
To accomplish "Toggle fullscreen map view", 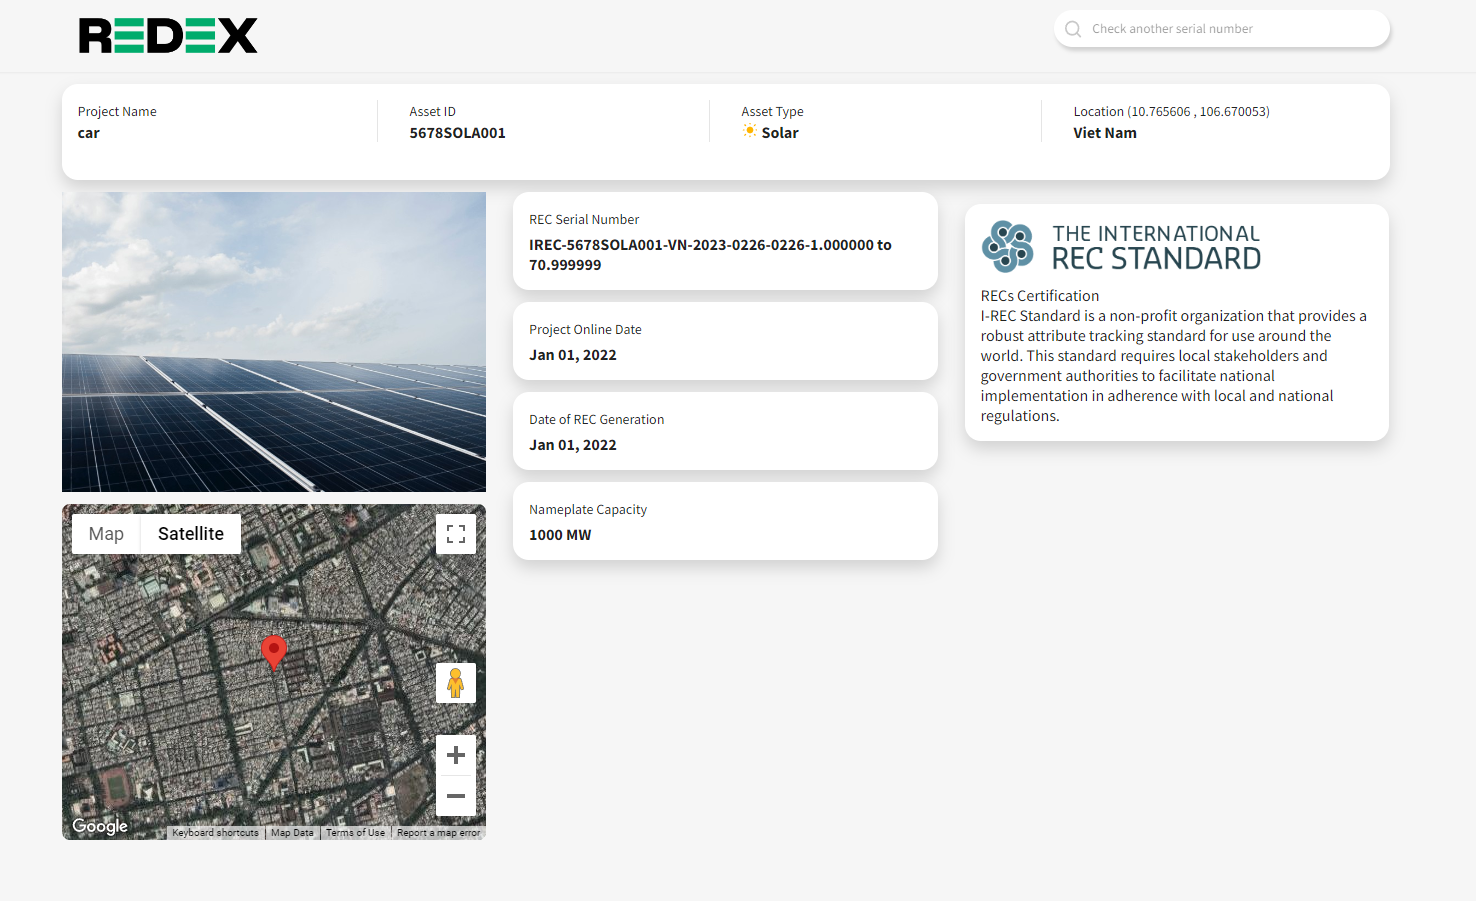I will [456, 534].
